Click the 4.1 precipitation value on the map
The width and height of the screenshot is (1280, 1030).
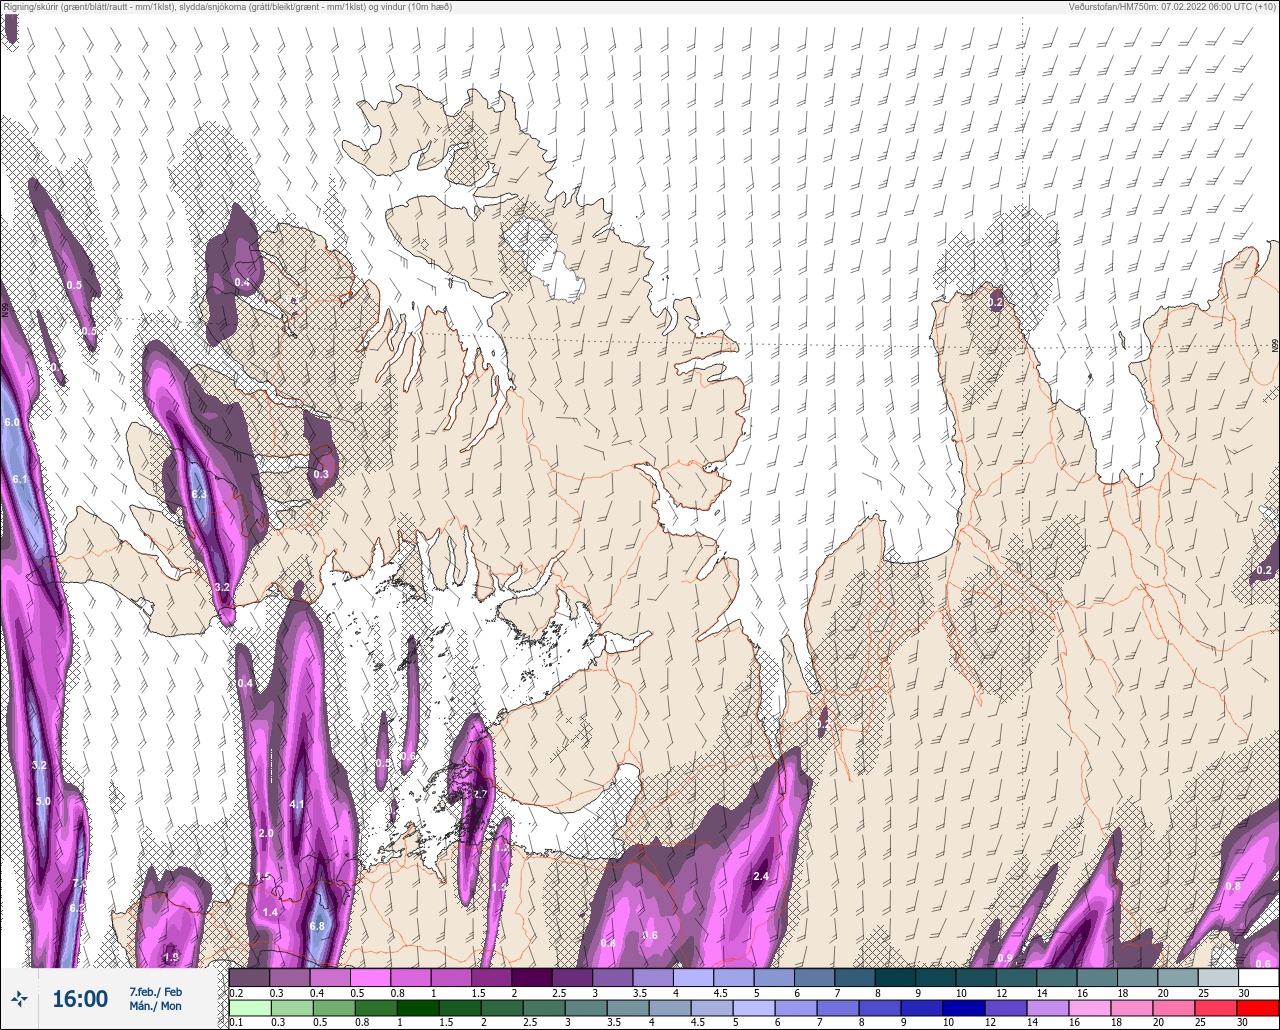[296, 804]
